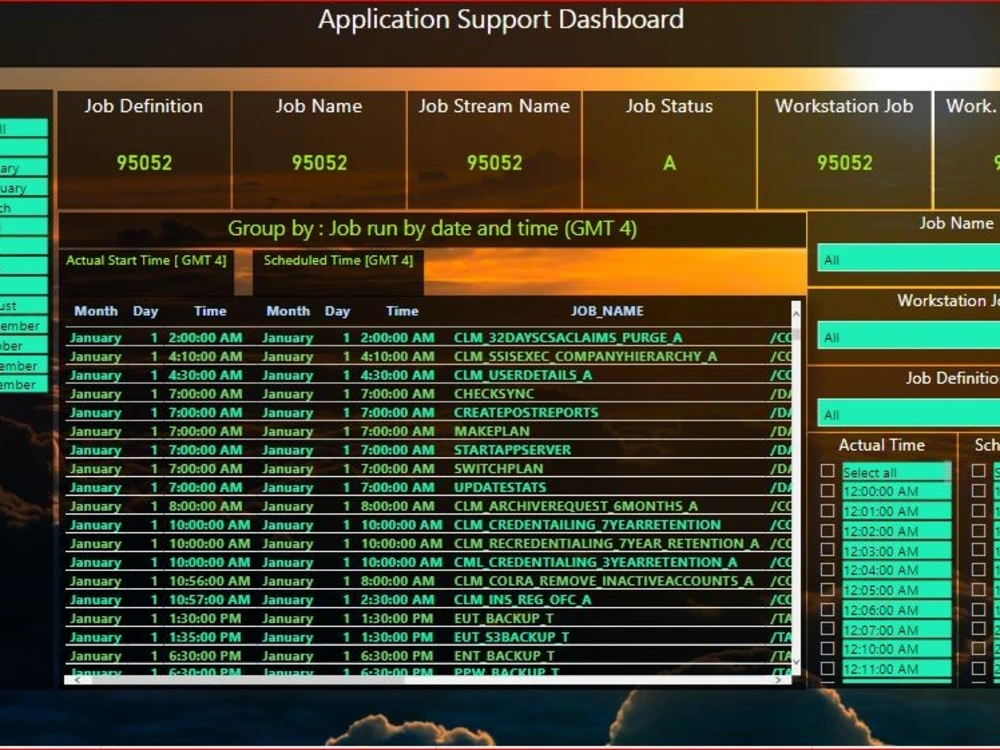
Task: Select the CREATEPOSTREPORTS job row
Action: click(x=429, y=412)
